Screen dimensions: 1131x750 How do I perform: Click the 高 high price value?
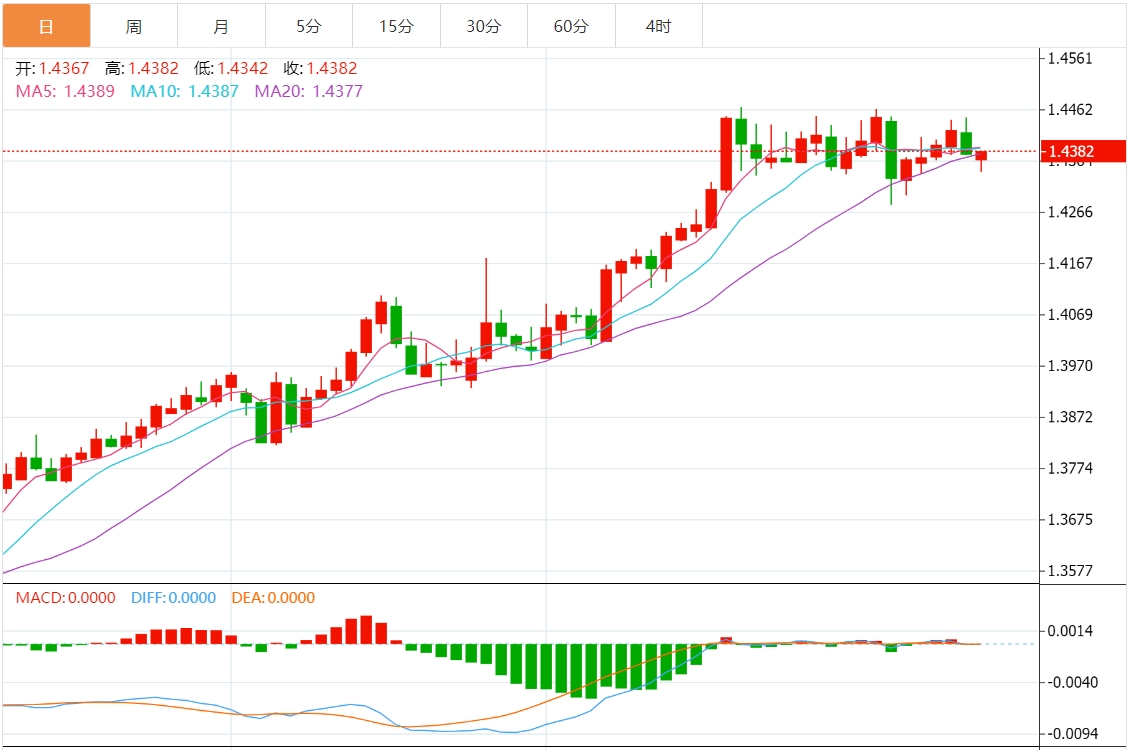coord(142,69)
